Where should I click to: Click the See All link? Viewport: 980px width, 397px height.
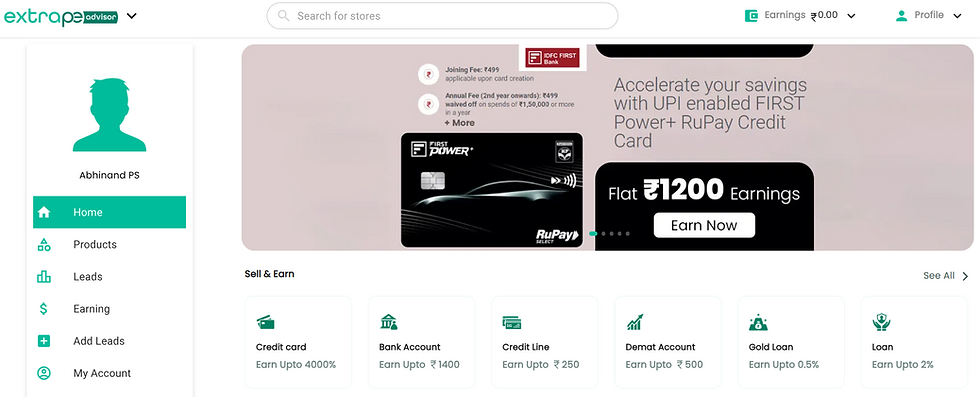[x=939, y=276]
